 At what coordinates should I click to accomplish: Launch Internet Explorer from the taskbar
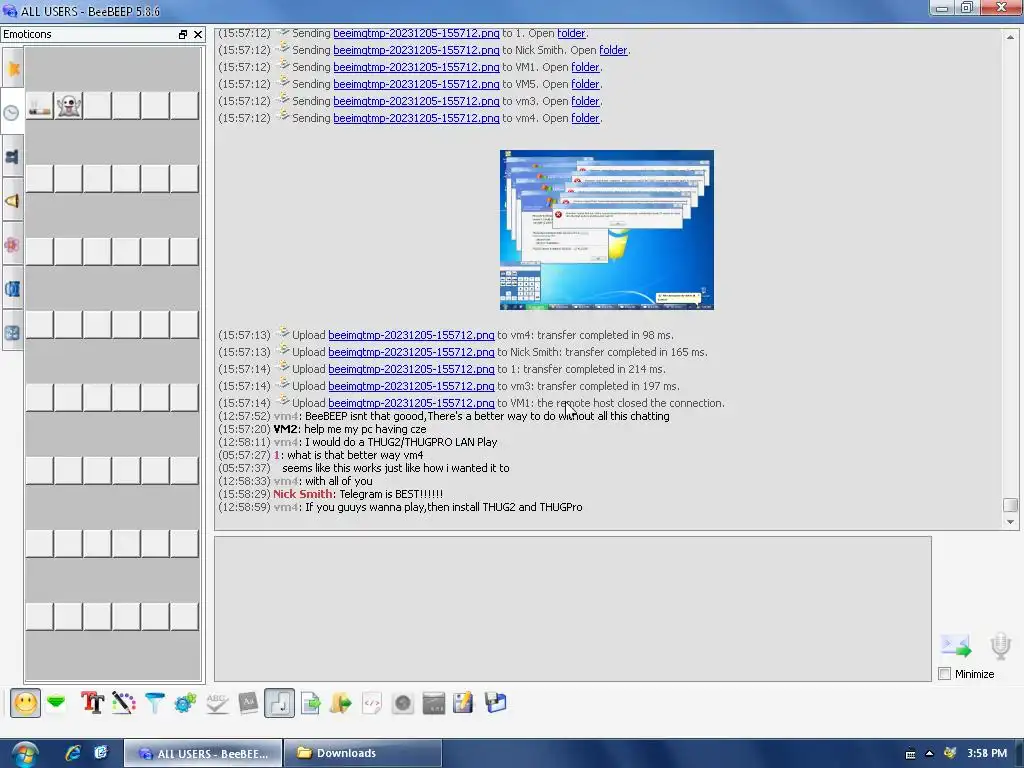tap(72, 753)
